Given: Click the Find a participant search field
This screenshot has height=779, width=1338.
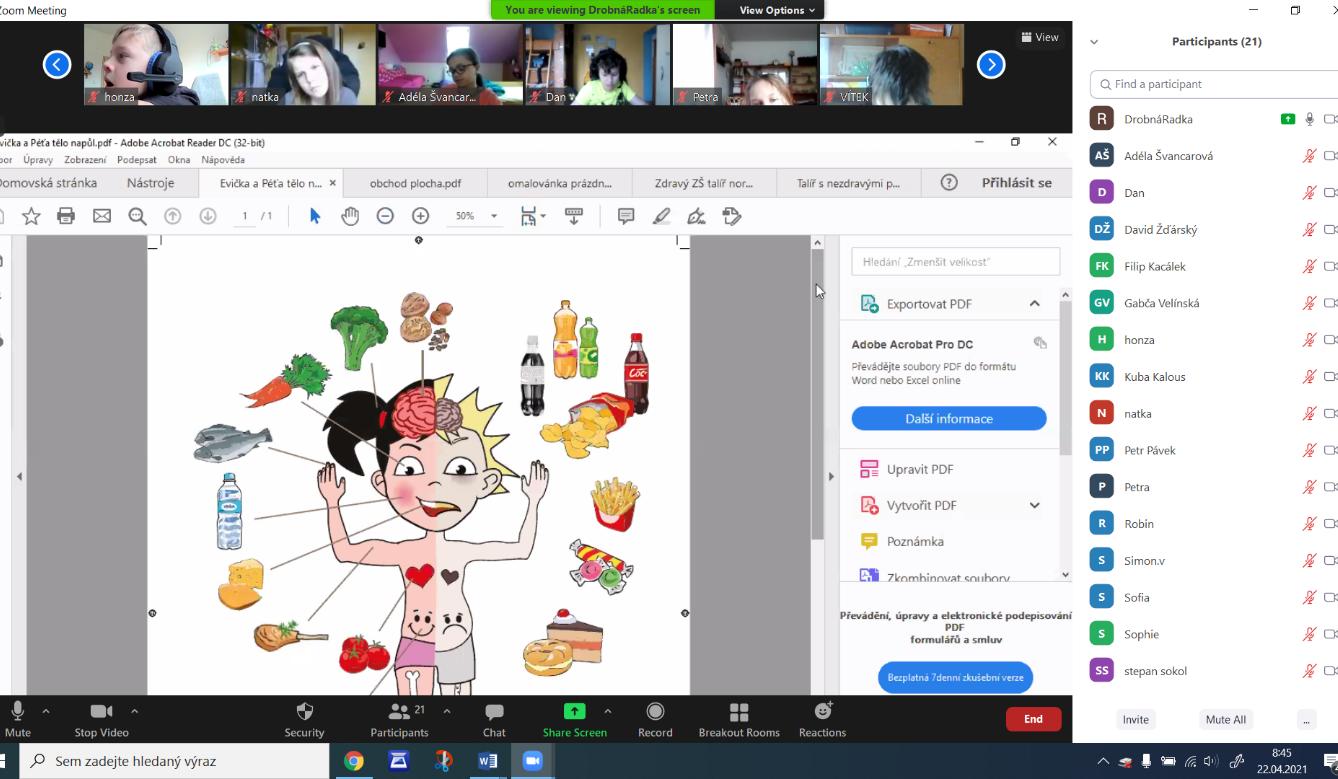Looking at the screenshot, I should pos(1215,84).
